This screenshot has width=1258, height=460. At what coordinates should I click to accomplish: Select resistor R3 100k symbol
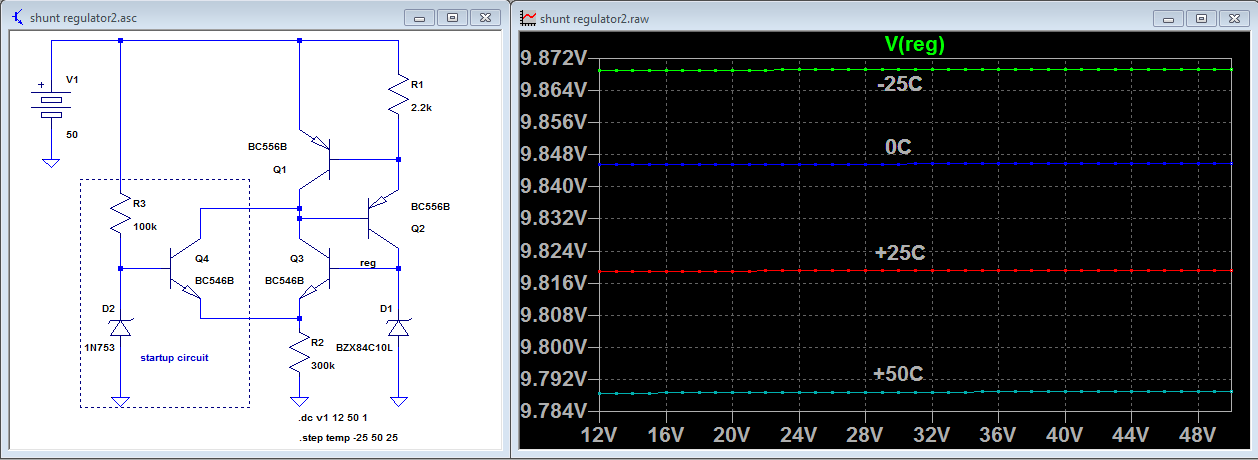click(121, 214)
